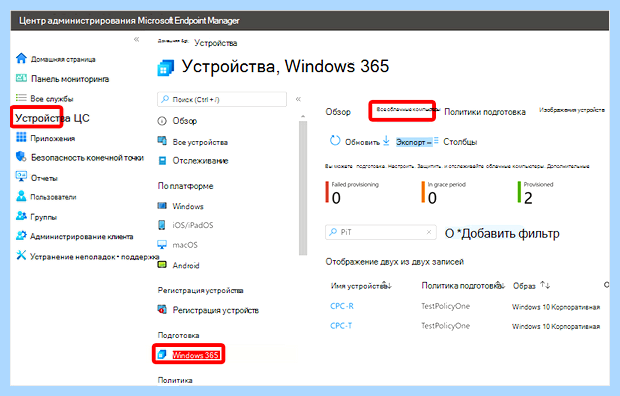The height and width of the screenshot is (396, 620).
Task: Click the Поиск (Ctrl+/) search field
Action: coord(222,99)
